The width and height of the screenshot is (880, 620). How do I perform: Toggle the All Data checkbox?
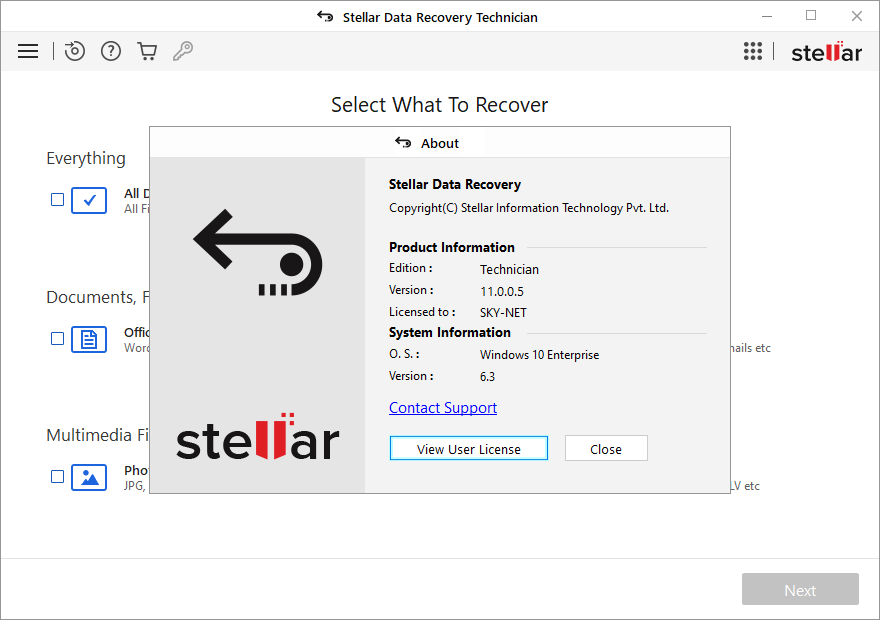pyautogui.click(x=57, y=200)
